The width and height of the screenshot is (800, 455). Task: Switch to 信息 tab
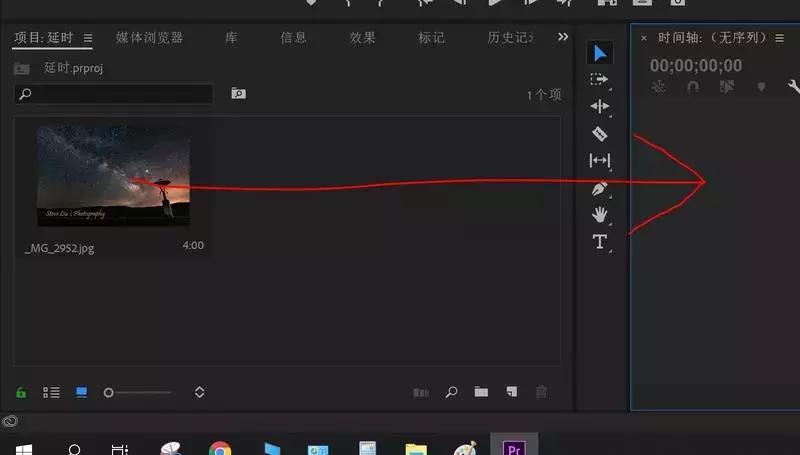coord(293,38)
